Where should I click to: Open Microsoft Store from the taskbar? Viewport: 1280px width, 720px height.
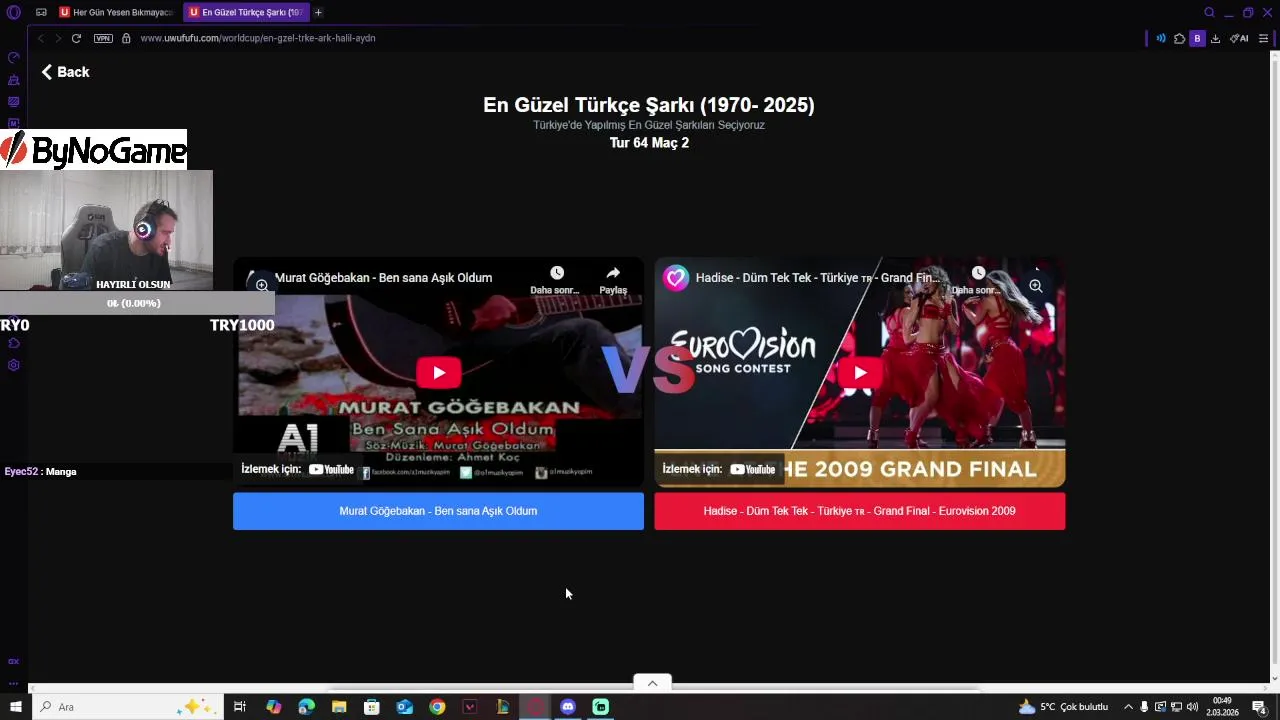pos(372,707)
